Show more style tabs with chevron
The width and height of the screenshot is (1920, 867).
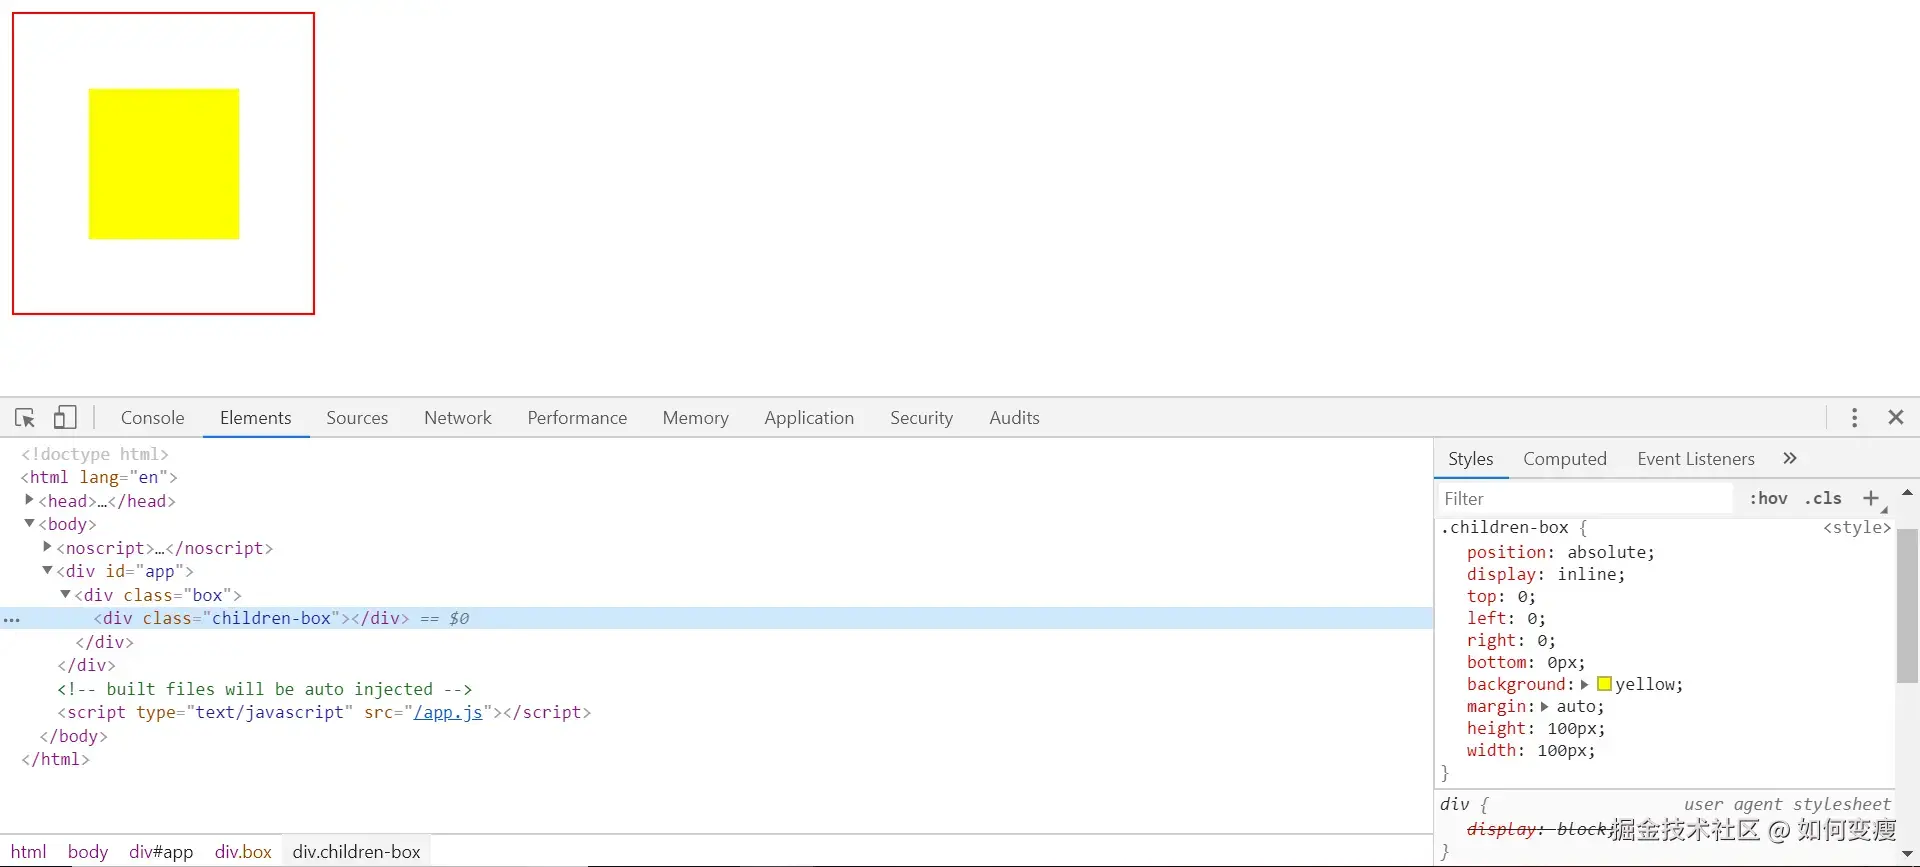point(1790,458)
